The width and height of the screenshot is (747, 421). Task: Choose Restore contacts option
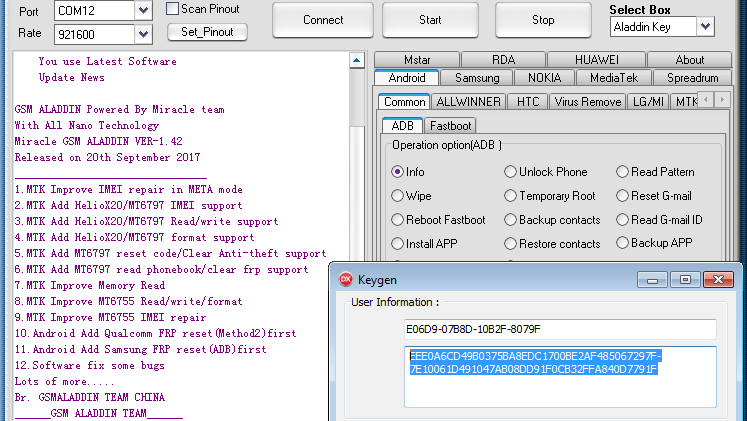(510, 243)
